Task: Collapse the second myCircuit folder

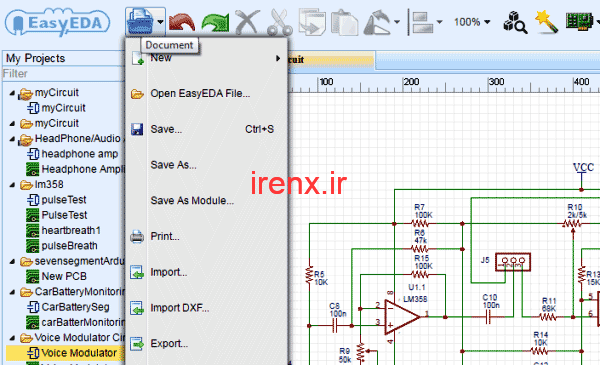Action: tap(12, 124)
